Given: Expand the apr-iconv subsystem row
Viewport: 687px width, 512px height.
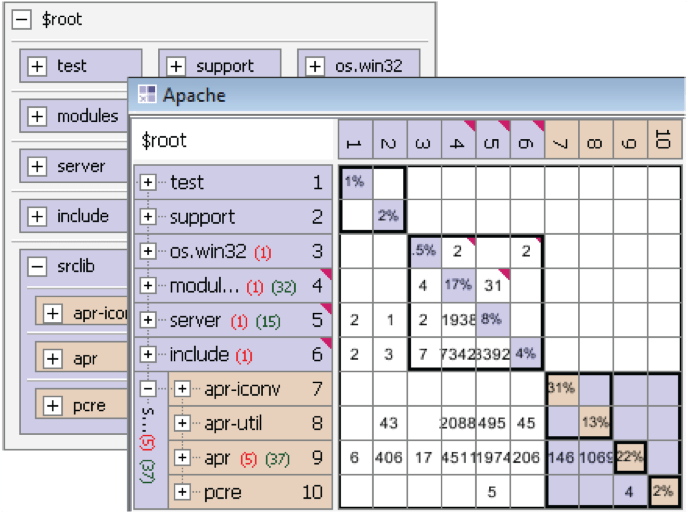Looking at the screenshot, I should click(x=182, y=389).
